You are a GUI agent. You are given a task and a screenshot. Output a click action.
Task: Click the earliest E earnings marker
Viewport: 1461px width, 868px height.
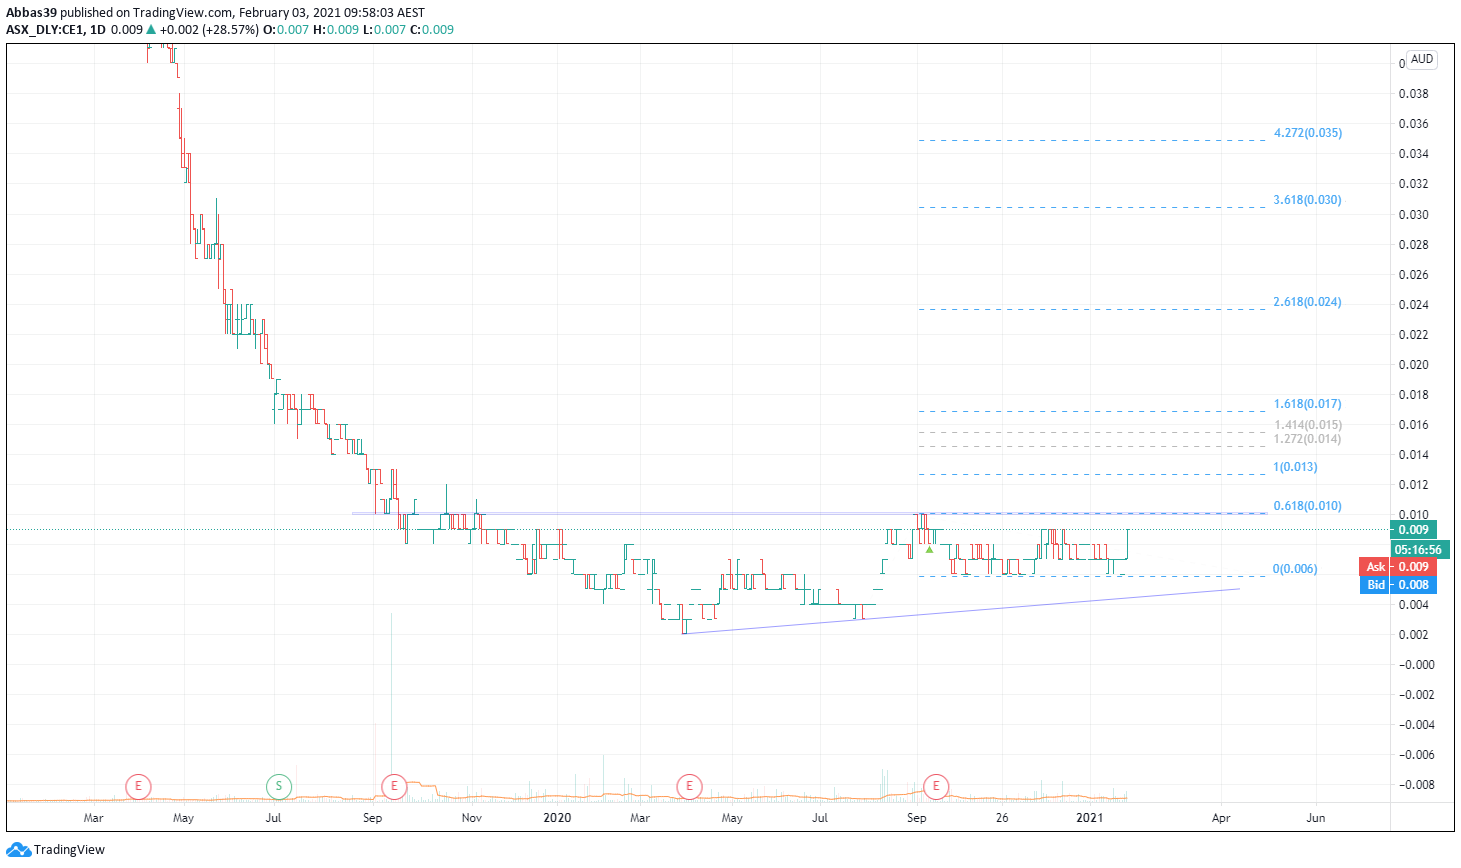coord(138,786)
